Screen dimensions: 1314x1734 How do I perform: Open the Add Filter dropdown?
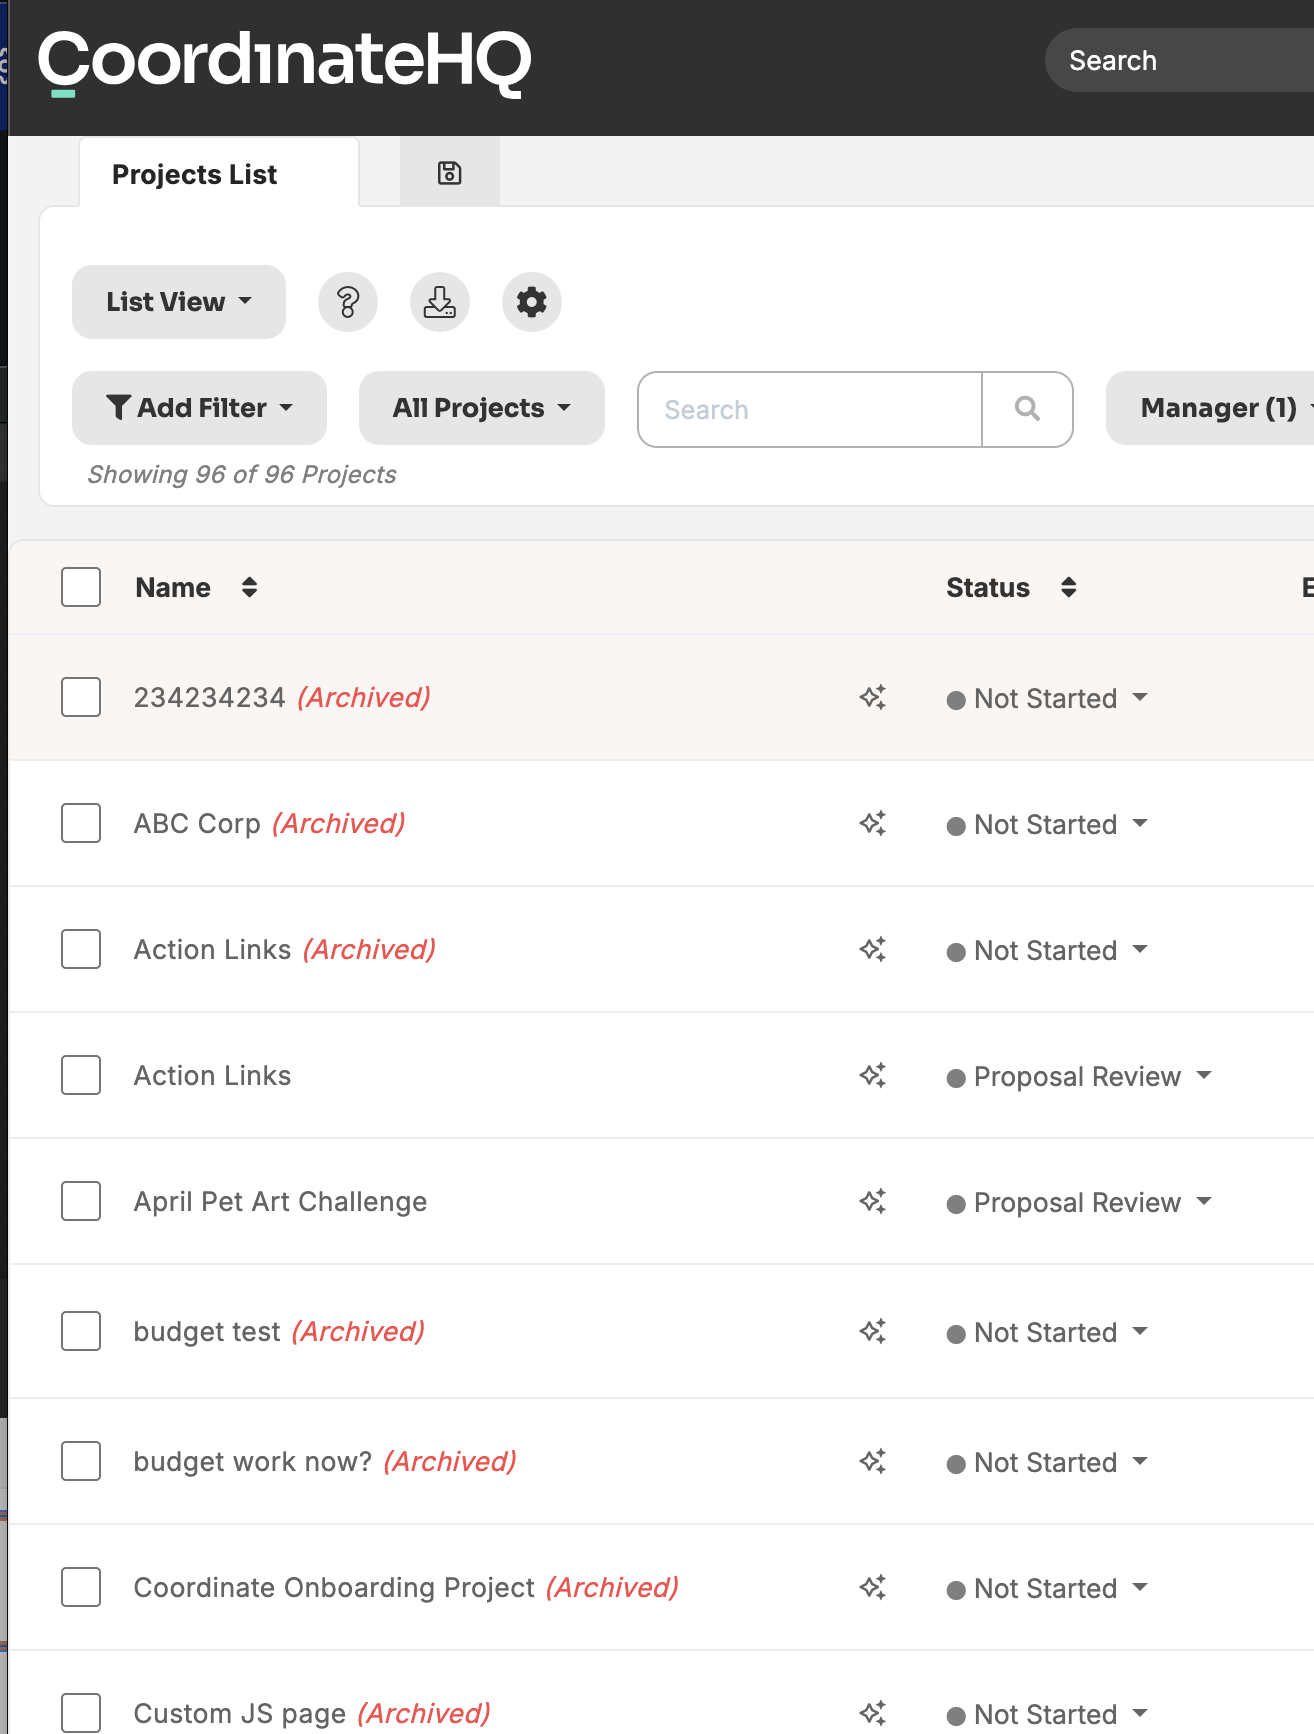click(199, 408)
